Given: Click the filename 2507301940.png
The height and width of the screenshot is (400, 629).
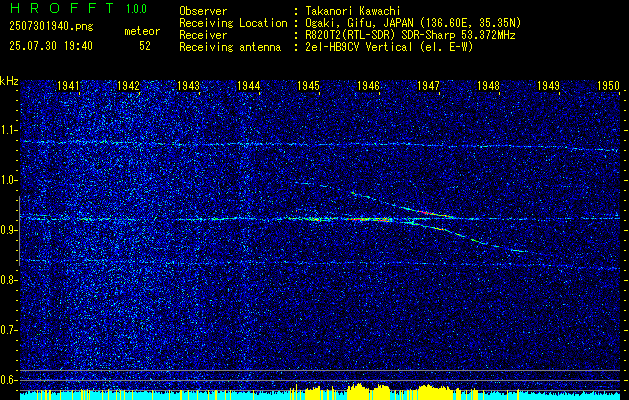Looking at the screenshot, I should click(x=51, y=27).
